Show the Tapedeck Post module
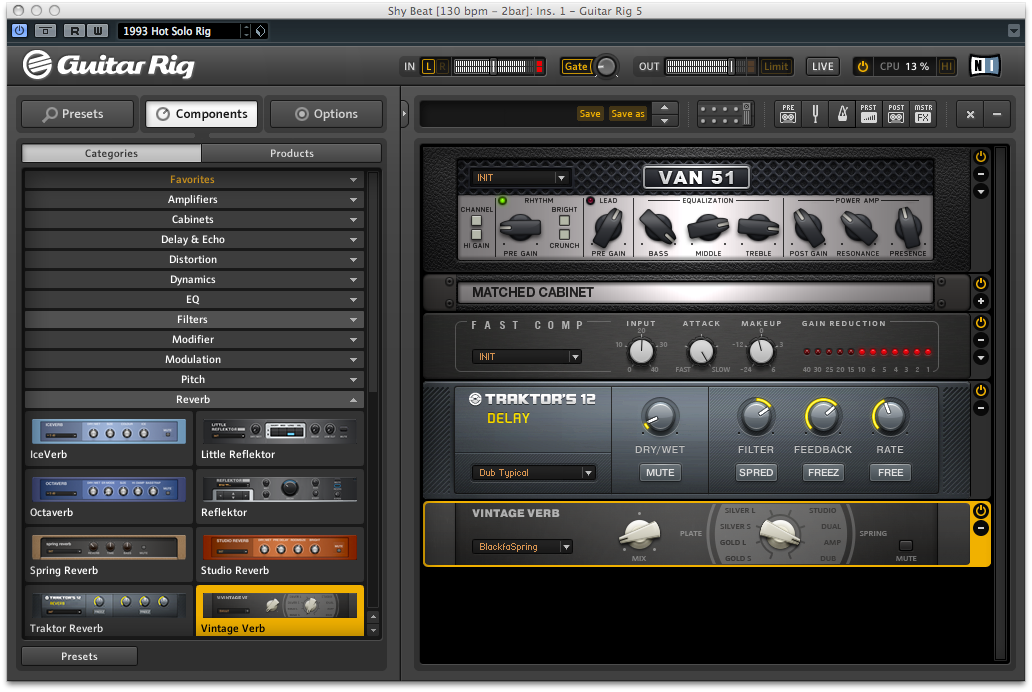Screen dimensions: 1032x692 [x=896, y=114]
